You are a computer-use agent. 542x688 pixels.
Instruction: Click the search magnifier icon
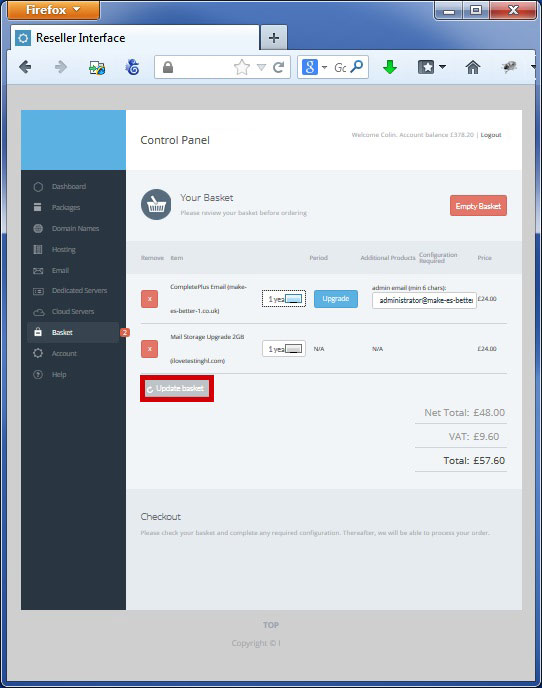click(358, 67)
